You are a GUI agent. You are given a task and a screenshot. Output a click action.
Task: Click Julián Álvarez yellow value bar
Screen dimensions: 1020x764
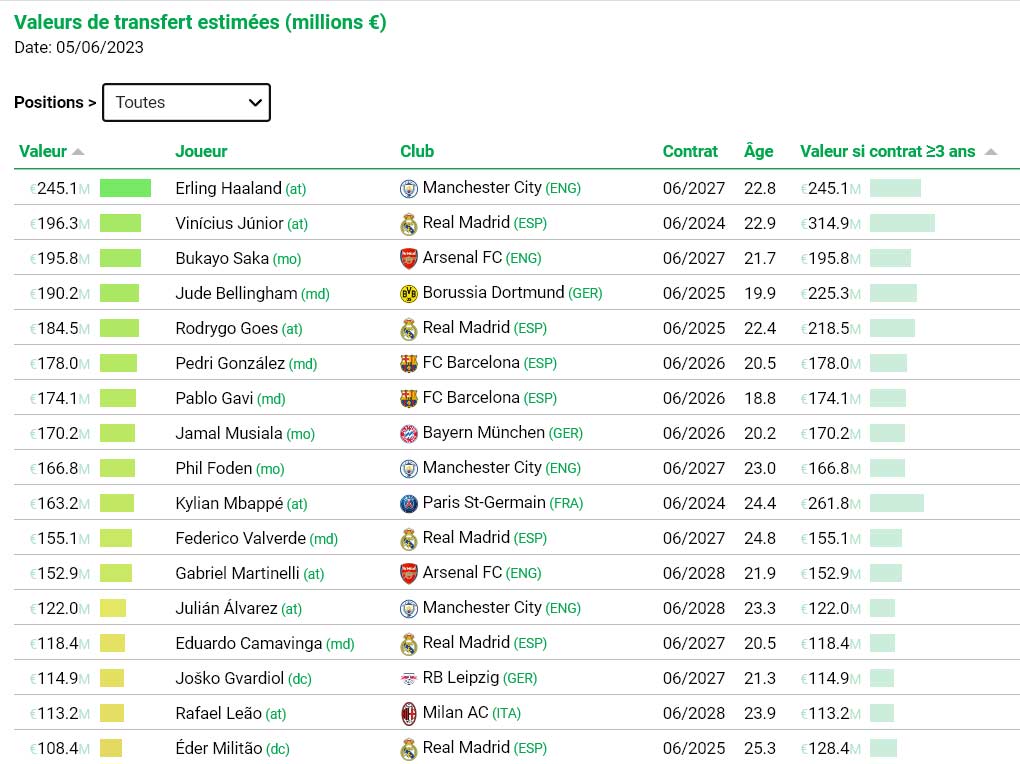pyautogui.click(x=113, y=608)
